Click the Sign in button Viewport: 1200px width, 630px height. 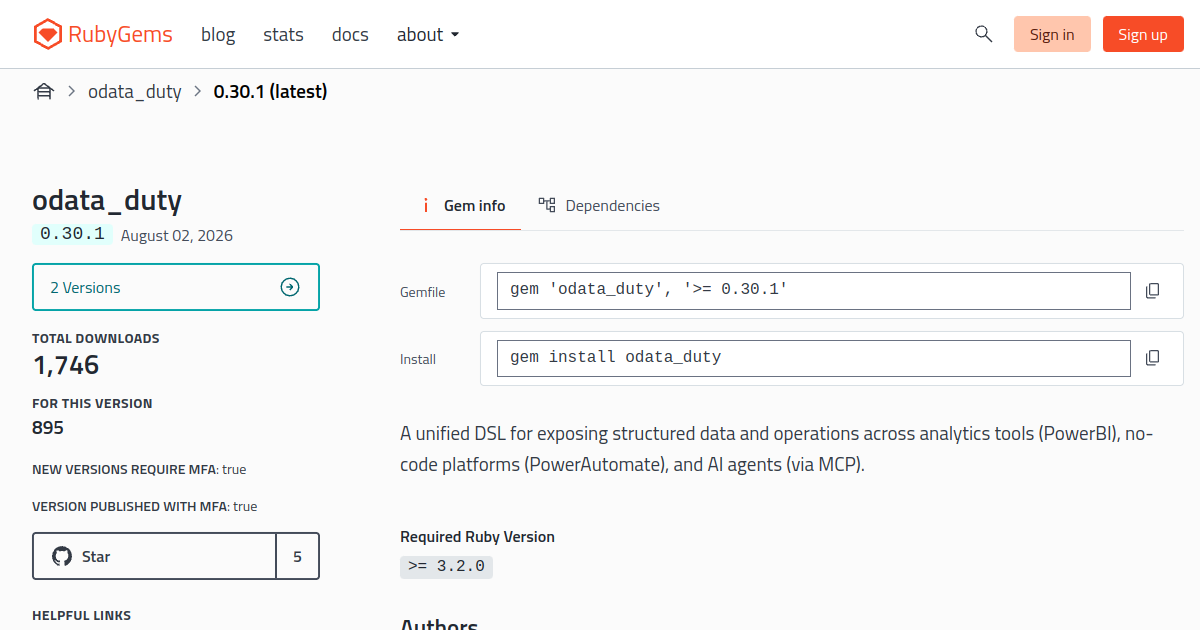coord(1052,34)
